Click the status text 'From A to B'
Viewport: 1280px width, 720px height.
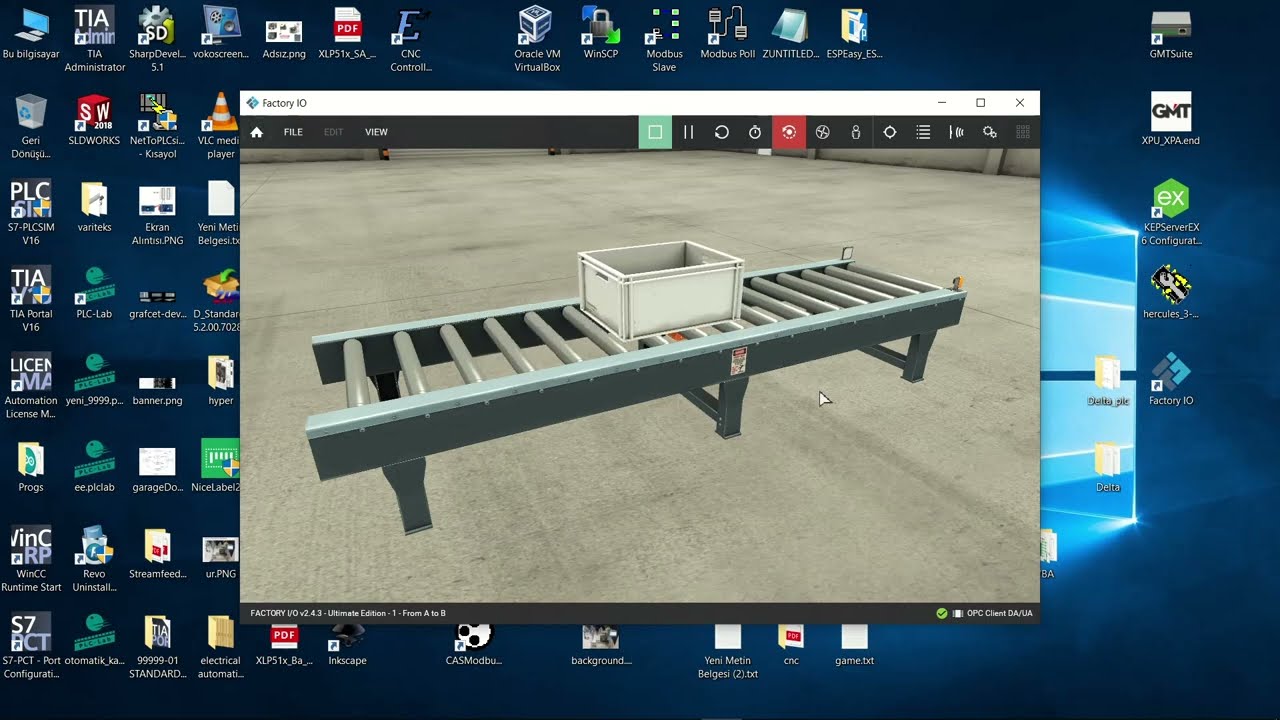pos(423,613)
